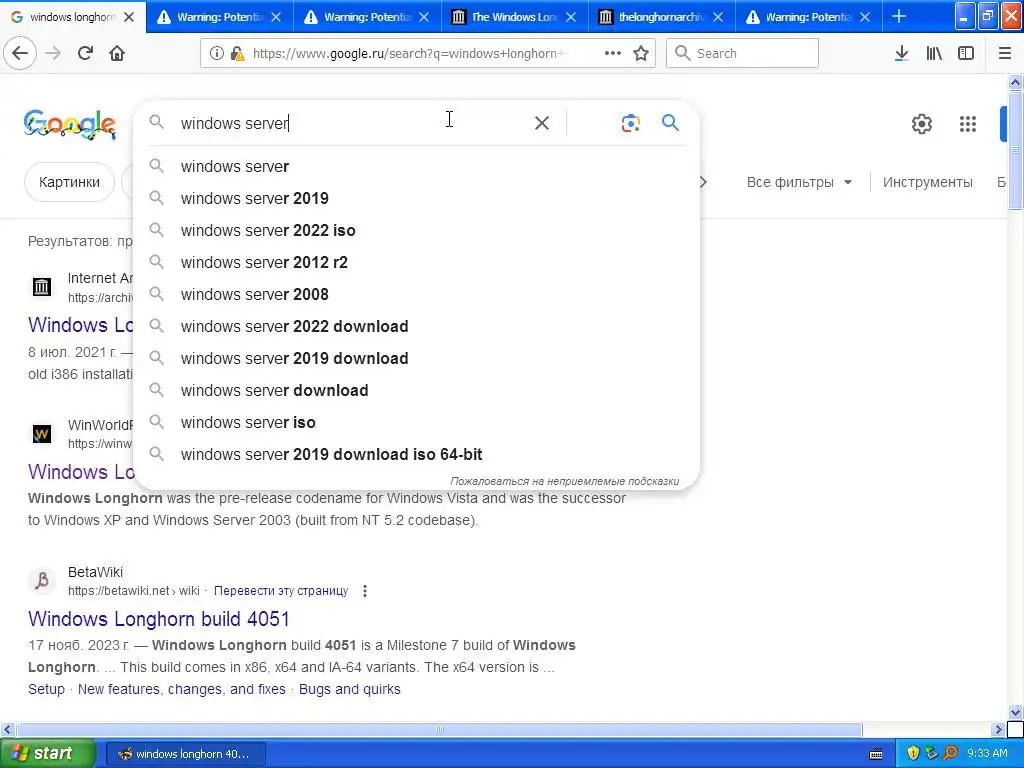Click the Internet Archive result favicon
The height and width of the screenshot is (768, 1024).
tap(42, 287)
